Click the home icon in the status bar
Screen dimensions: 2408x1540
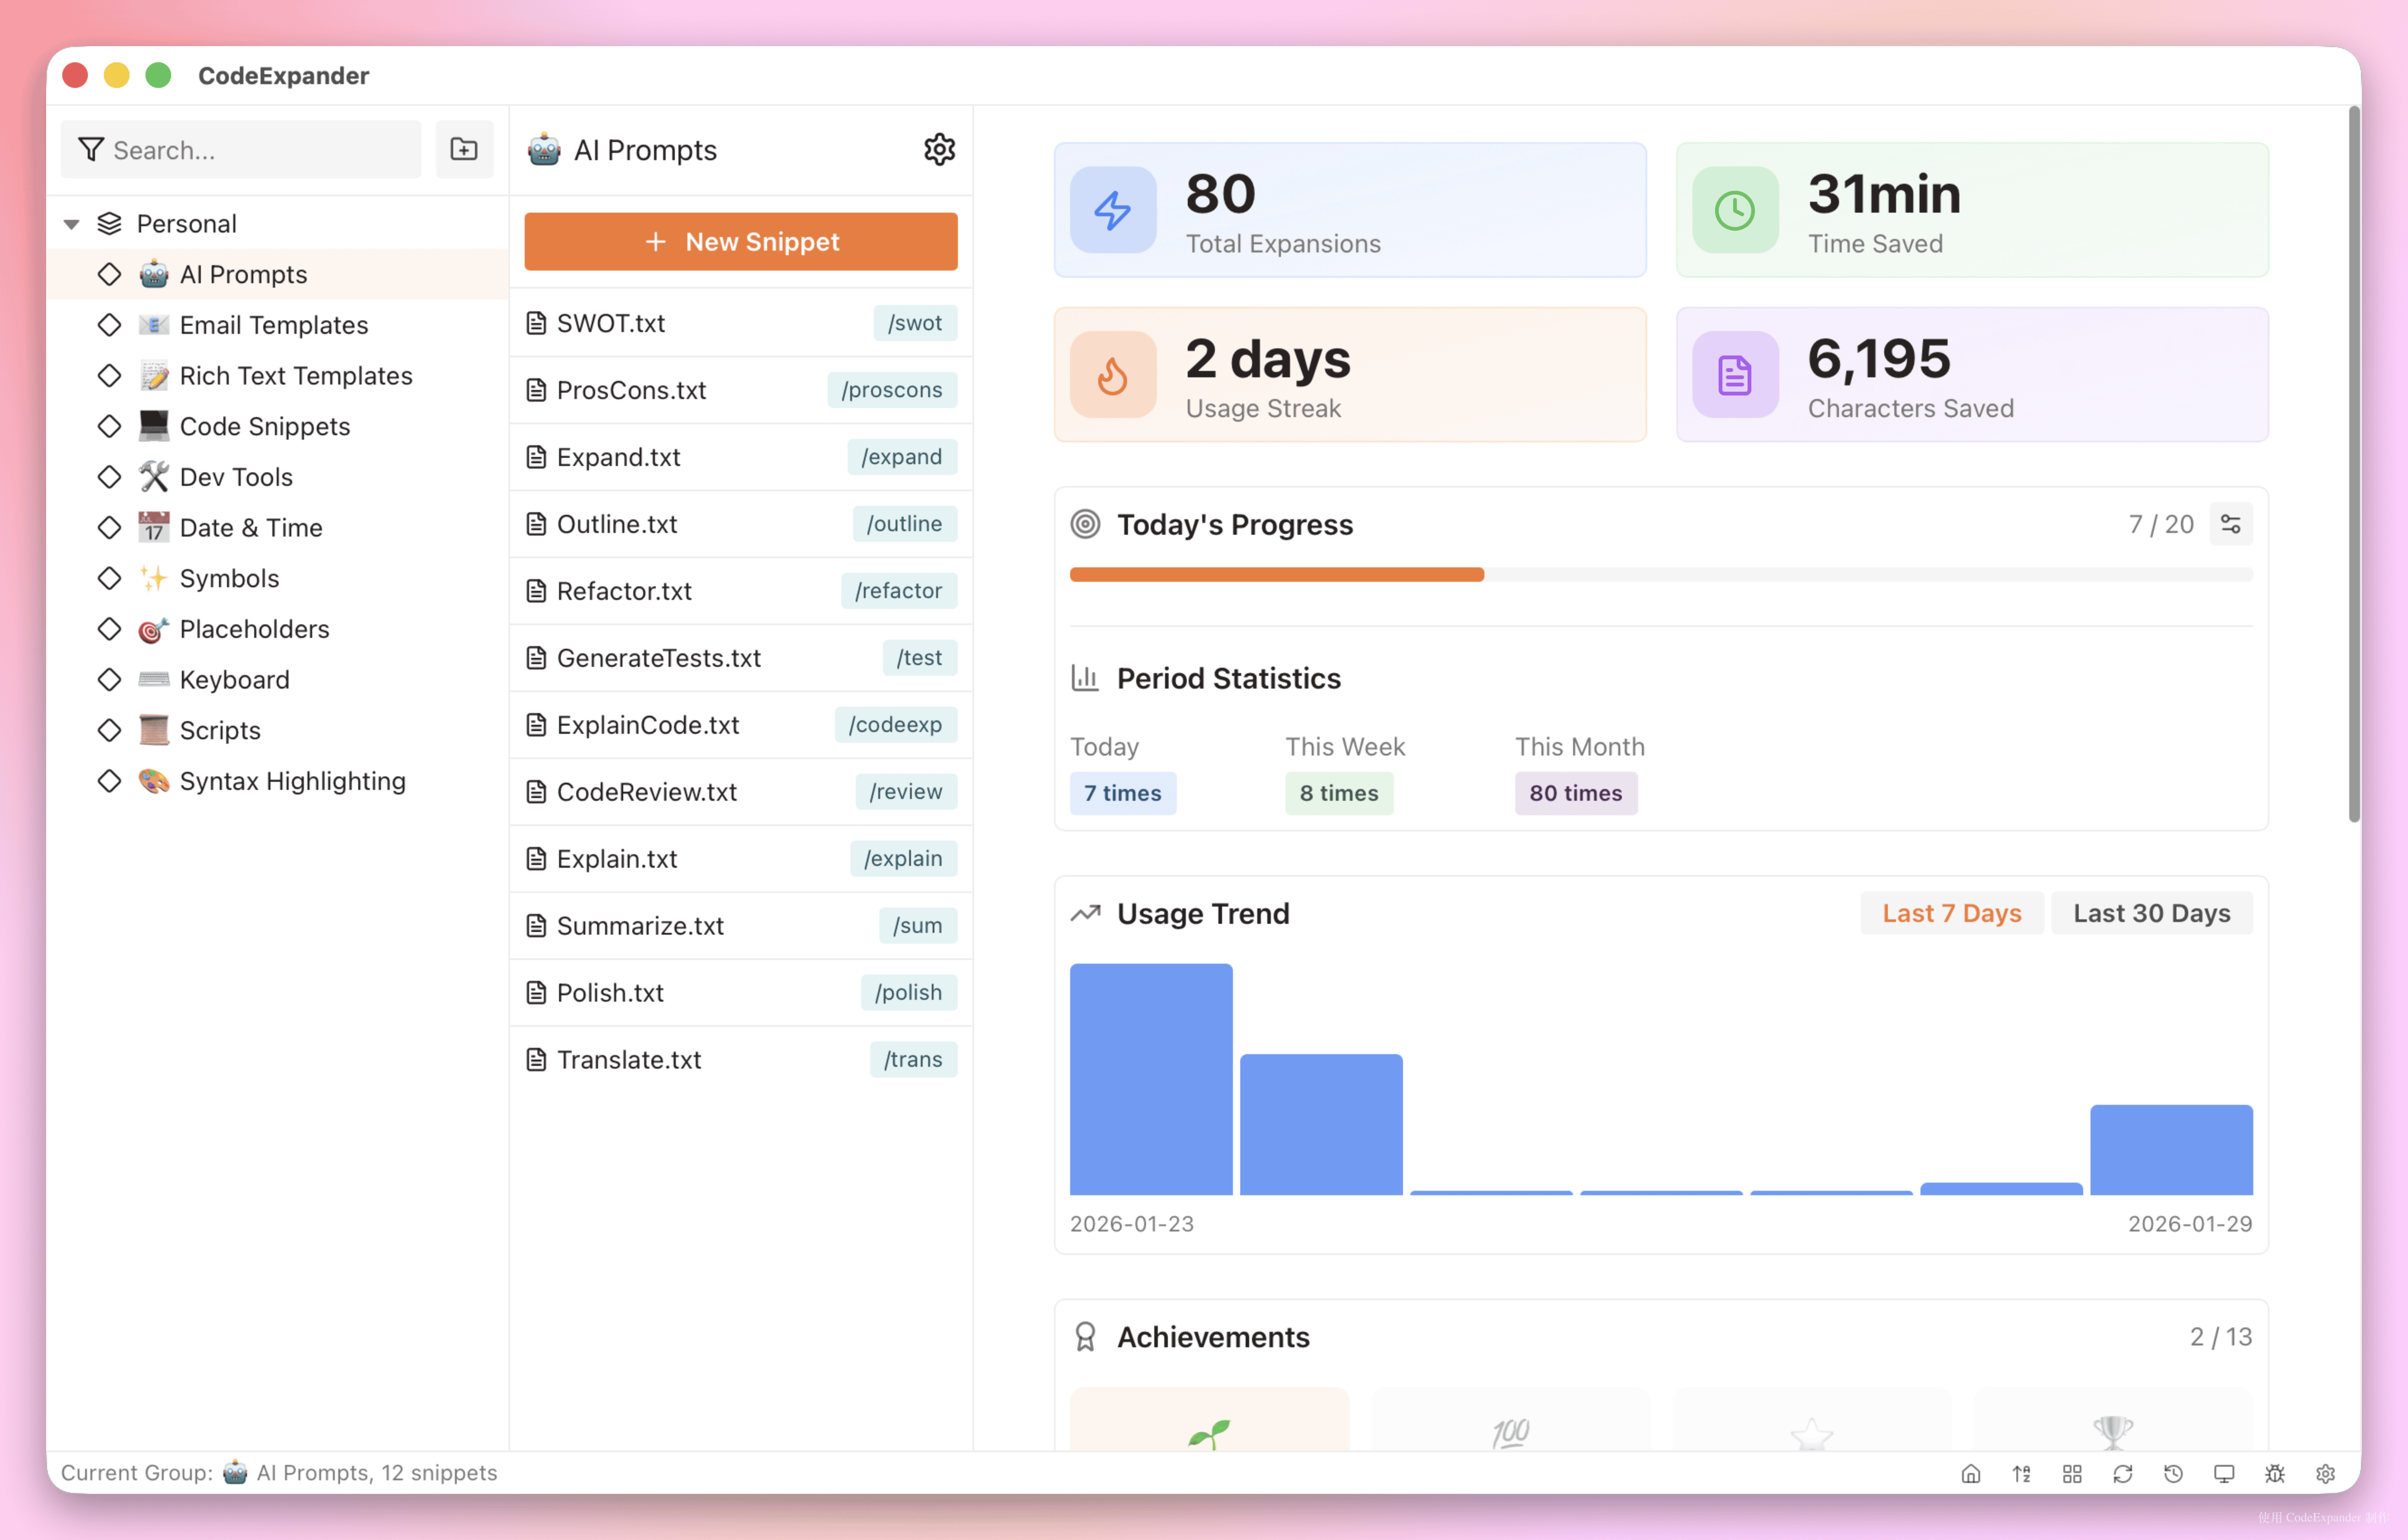click(1971, 1473)
